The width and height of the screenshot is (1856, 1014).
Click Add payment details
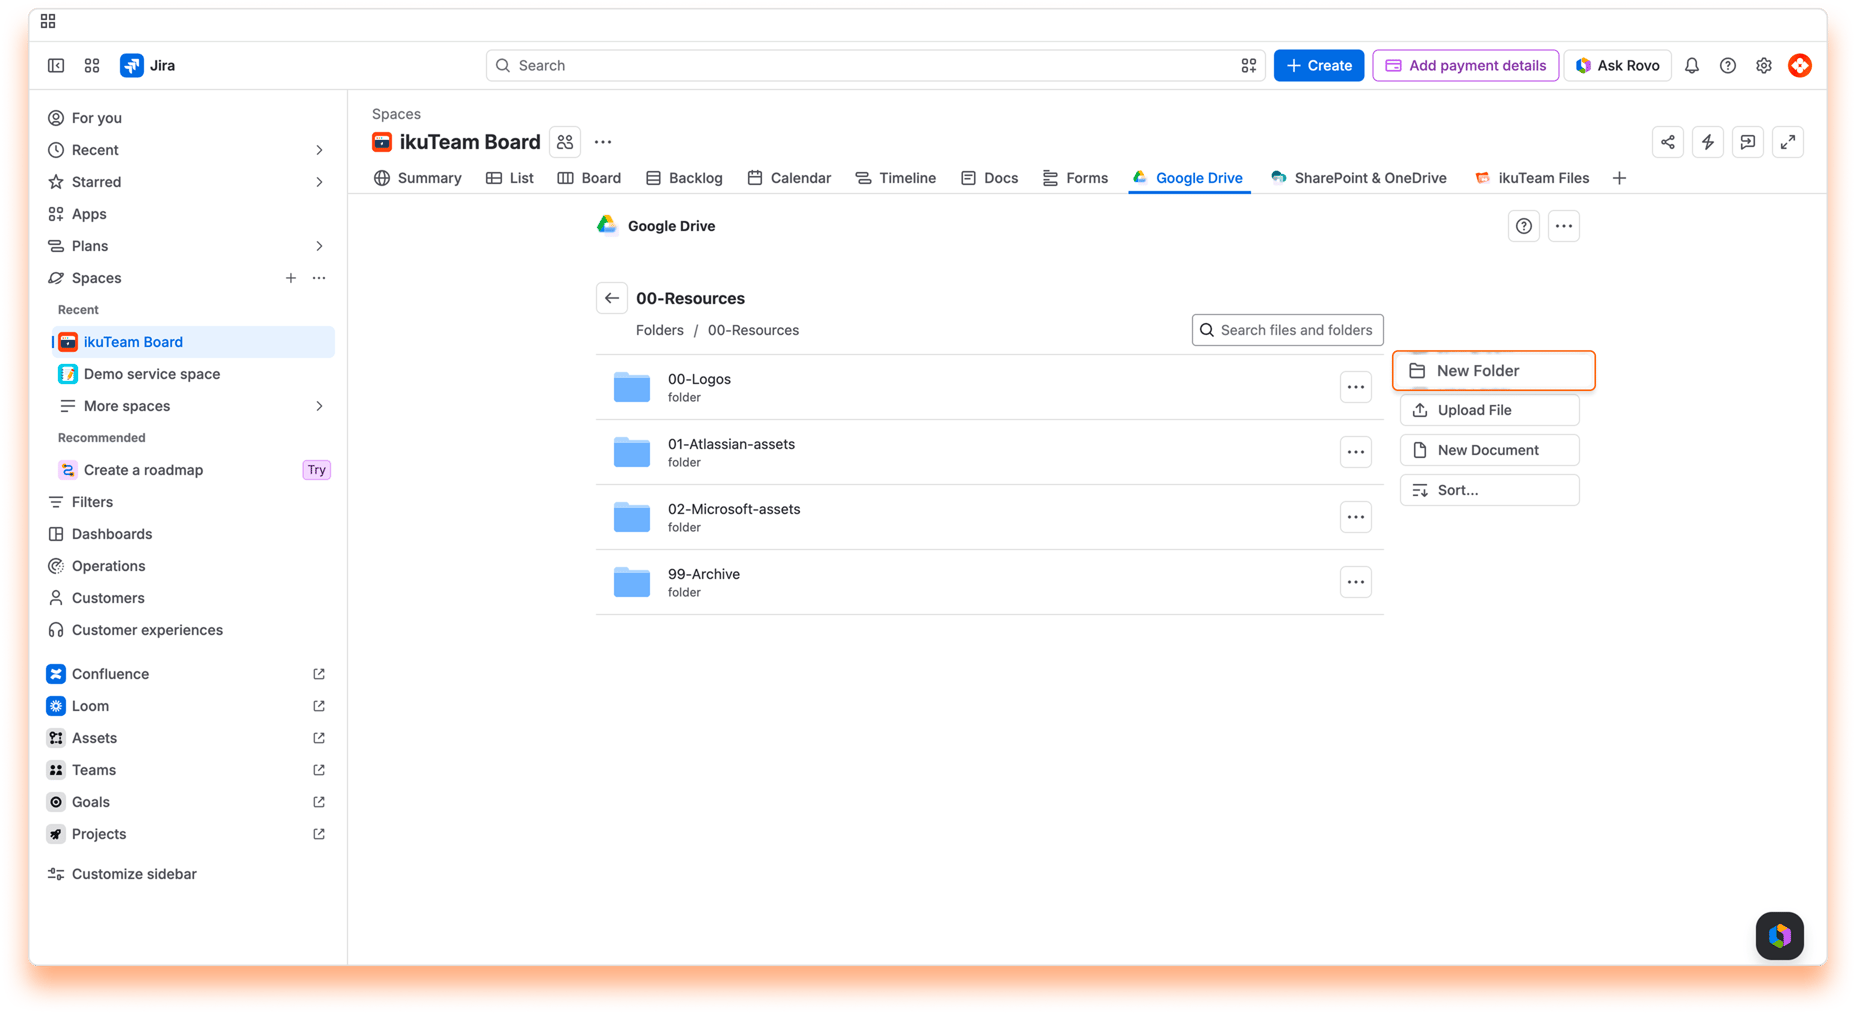(x=1466, y=65)
